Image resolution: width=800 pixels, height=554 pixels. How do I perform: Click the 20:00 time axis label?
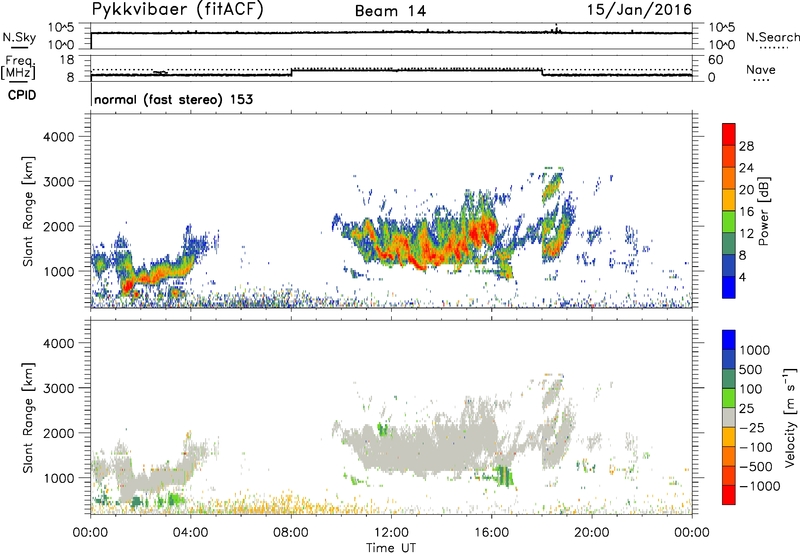[591, 533]
